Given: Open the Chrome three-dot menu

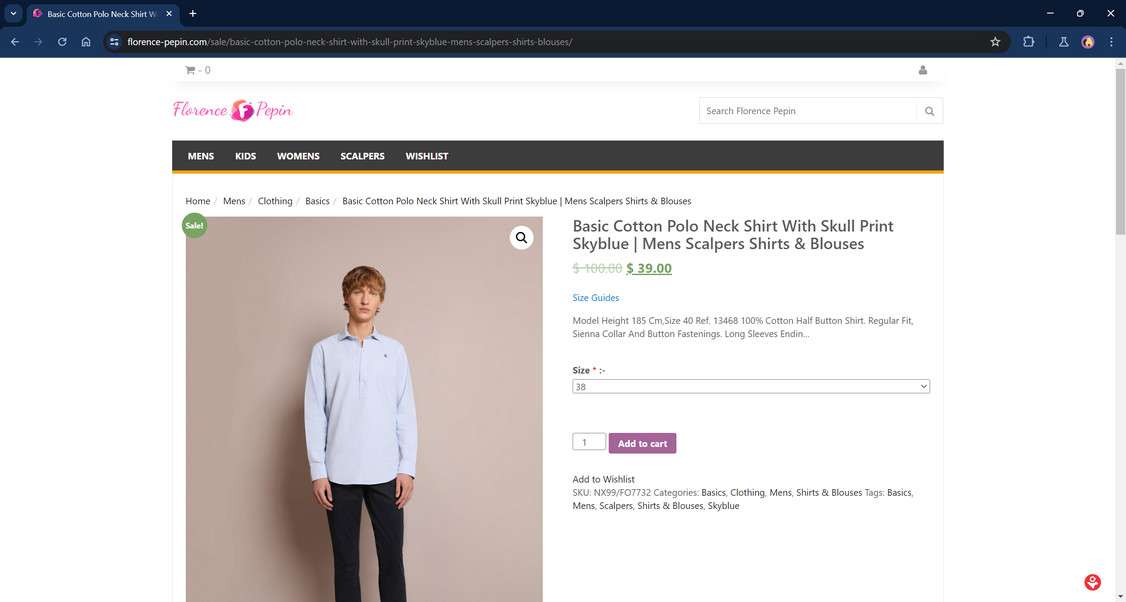Looking at the screenshot, I should tap(1111, 42).
